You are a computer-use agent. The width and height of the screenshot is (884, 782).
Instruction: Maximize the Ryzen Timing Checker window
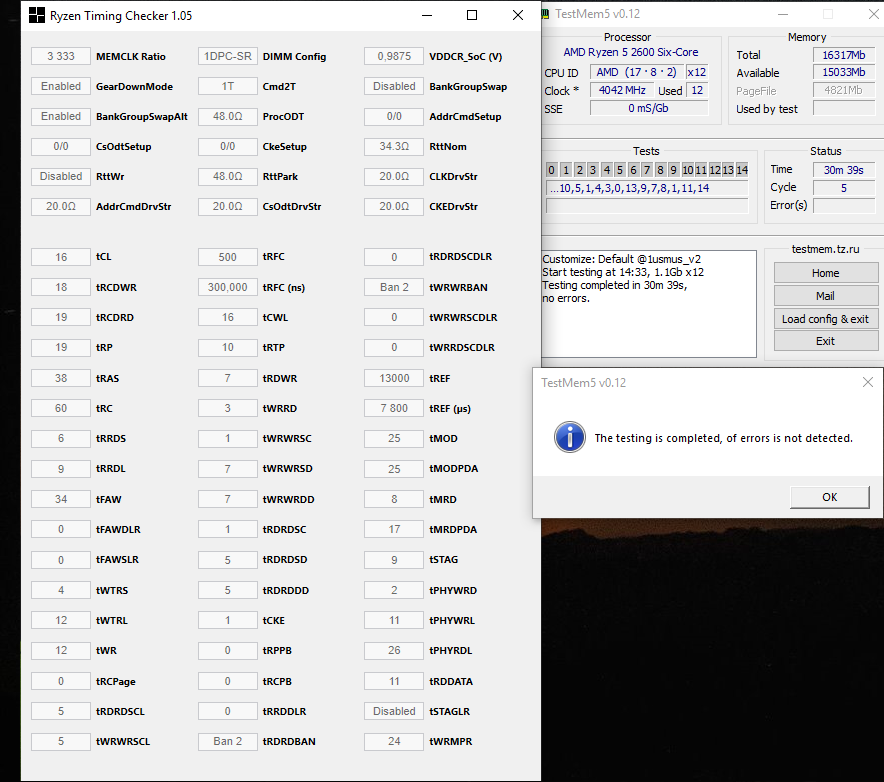click(x=472, y=15)
